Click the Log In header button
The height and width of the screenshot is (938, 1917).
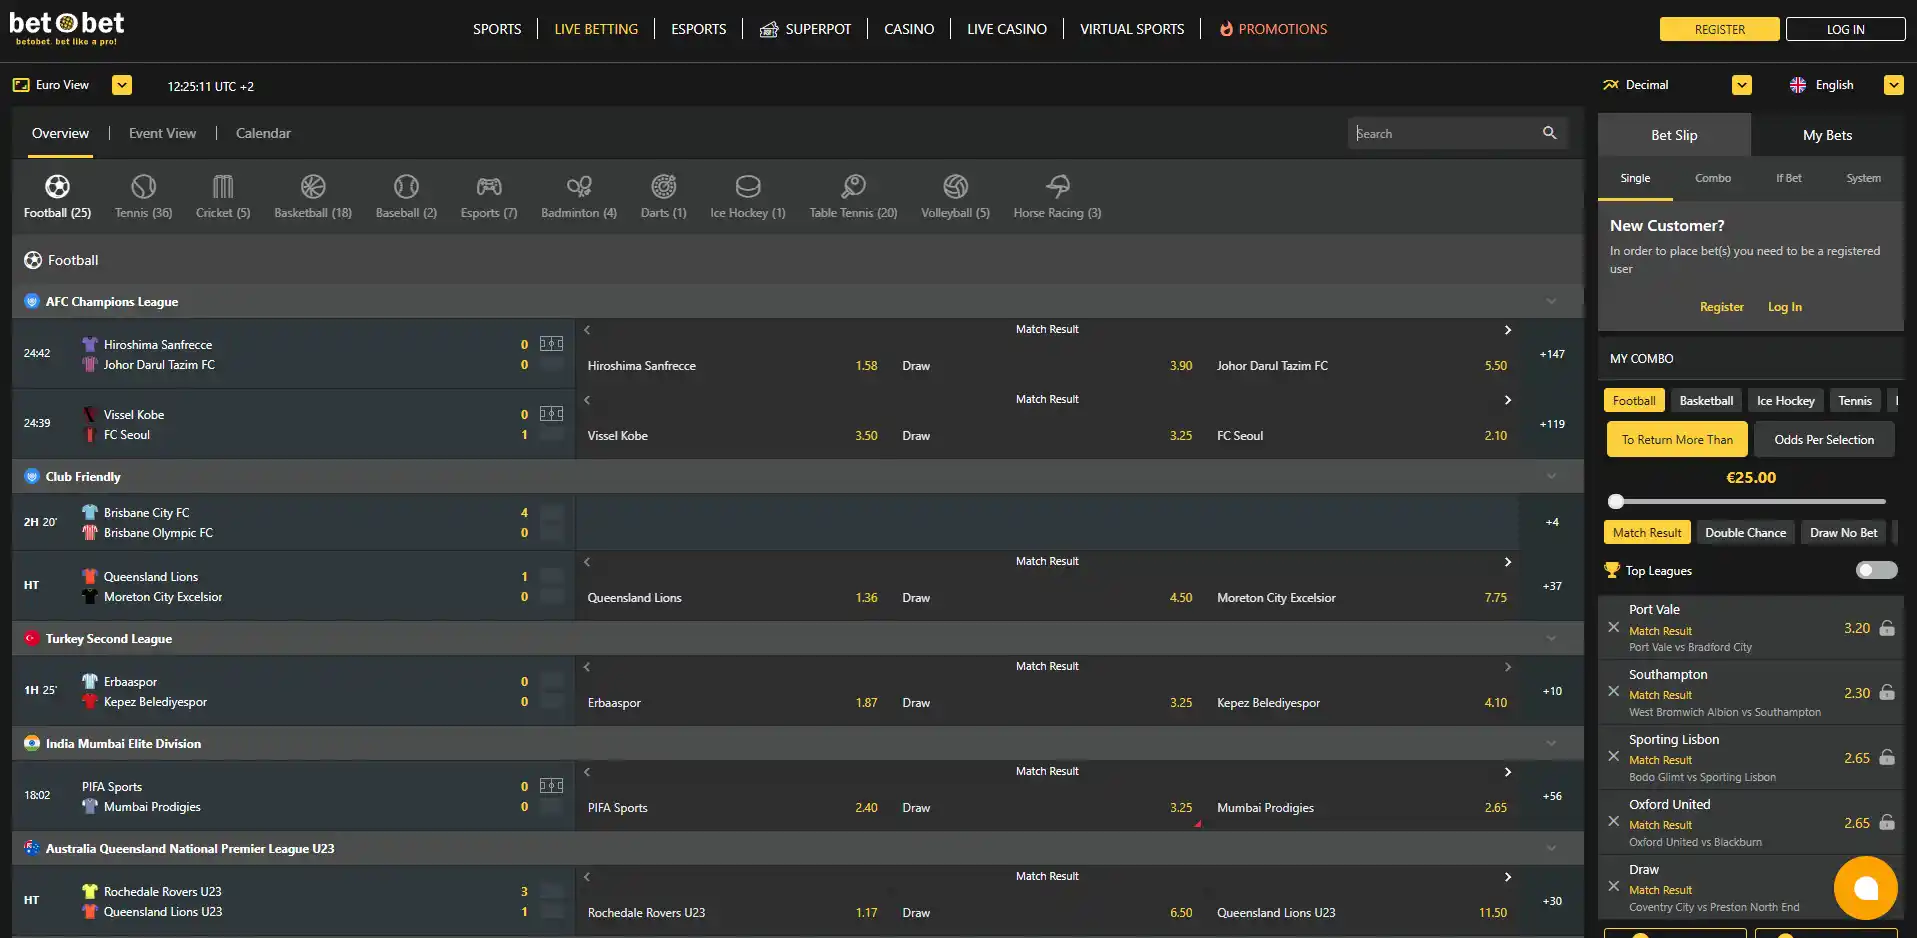(x=1845, y=29)
